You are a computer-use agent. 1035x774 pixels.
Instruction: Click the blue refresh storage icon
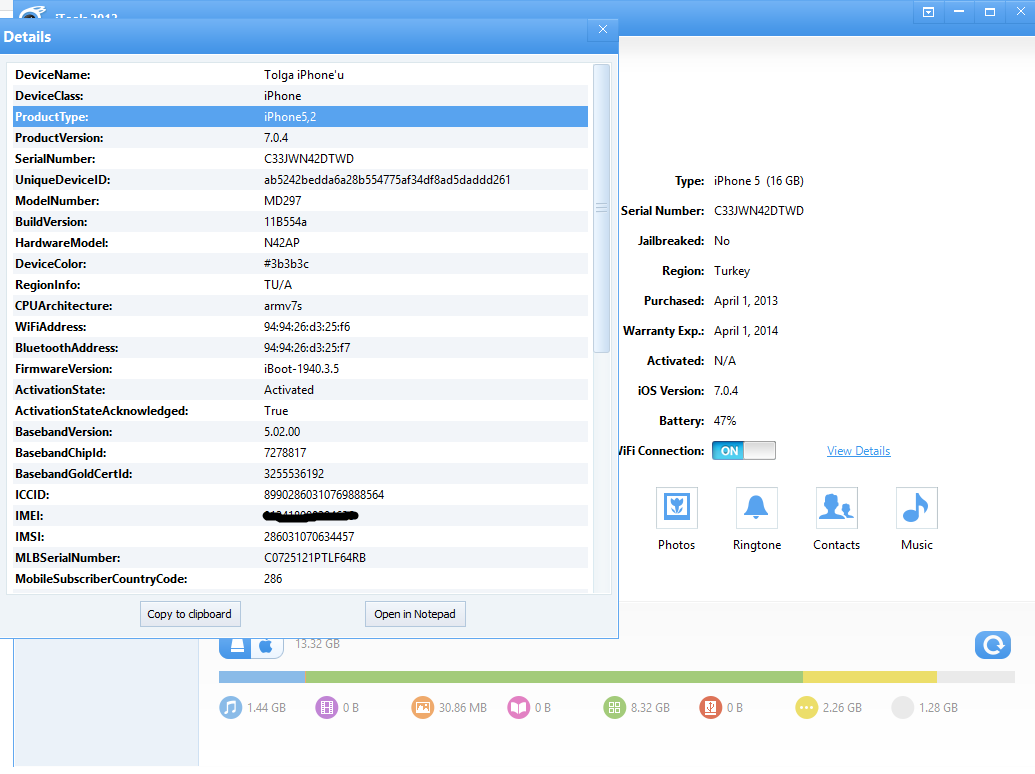pyautogui.click(x=993, y=645)
